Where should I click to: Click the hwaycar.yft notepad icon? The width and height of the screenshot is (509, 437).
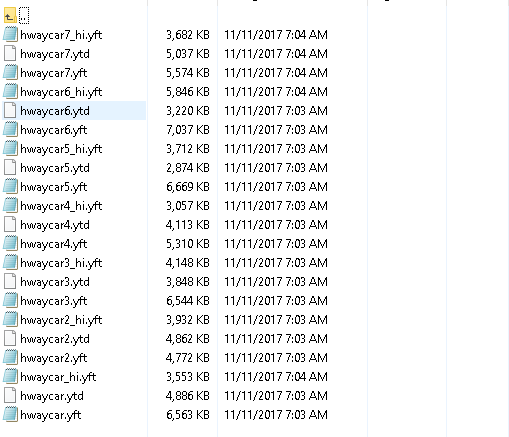point(10,414)
